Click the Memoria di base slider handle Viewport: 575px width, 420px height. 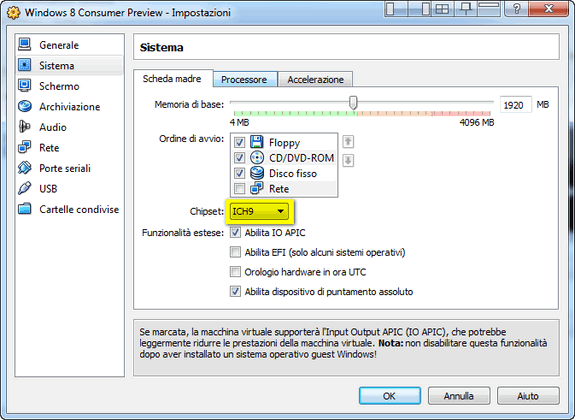pyautogui.click(x=353, y=103)
